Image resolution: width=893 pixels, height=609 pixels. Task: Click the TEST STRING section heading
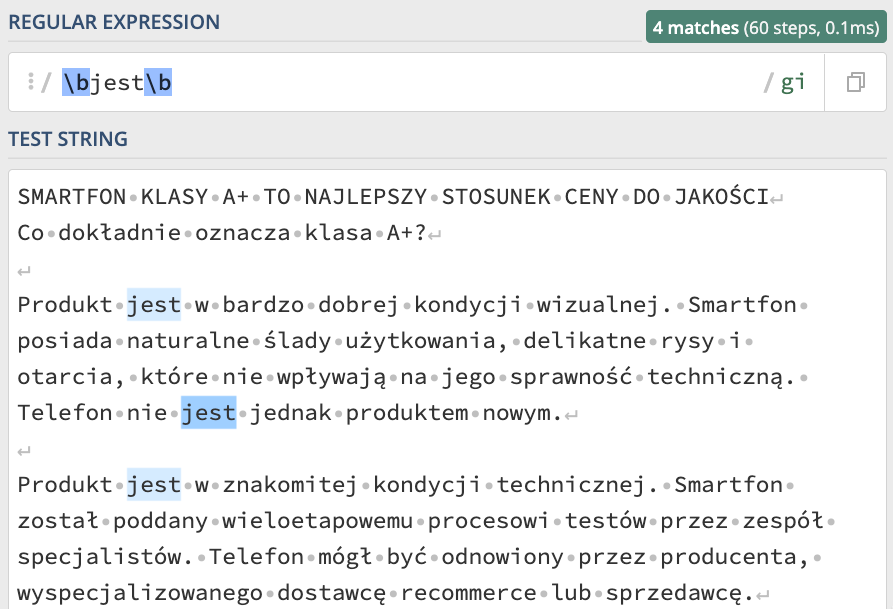(x=68, y=139)
